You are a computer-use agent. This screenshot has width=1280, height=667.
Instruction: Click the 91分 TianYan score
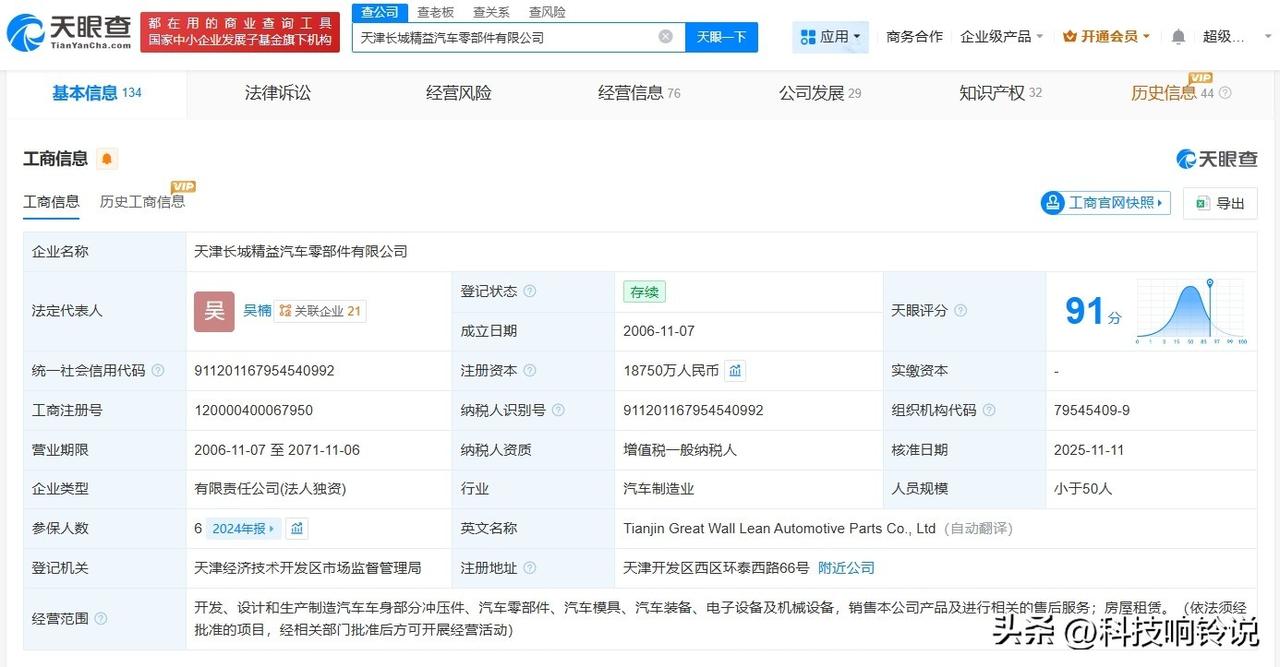coord(1093,312)
